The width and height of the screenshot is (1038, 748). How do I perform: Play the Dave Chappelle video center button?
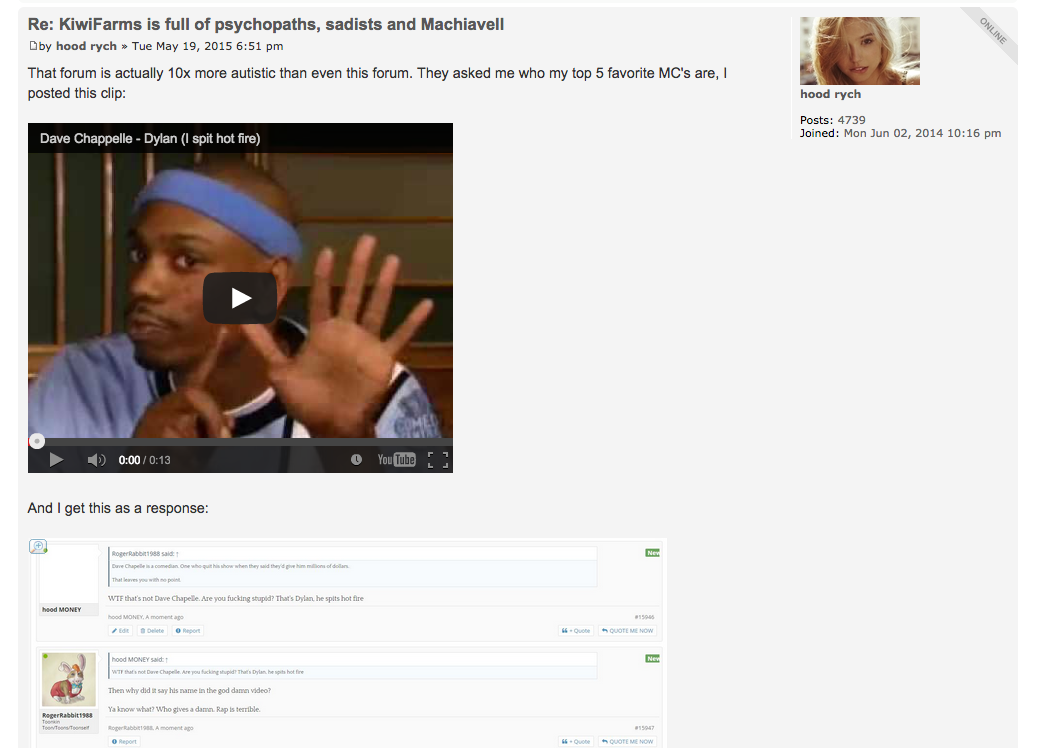tap(240, 298)
